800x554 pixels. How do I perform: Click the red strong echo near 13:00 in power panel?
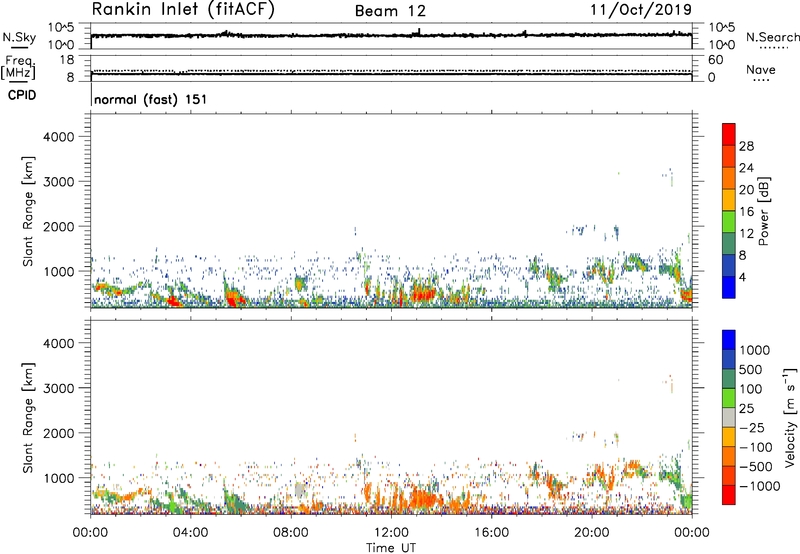click(x=423, y=294)
